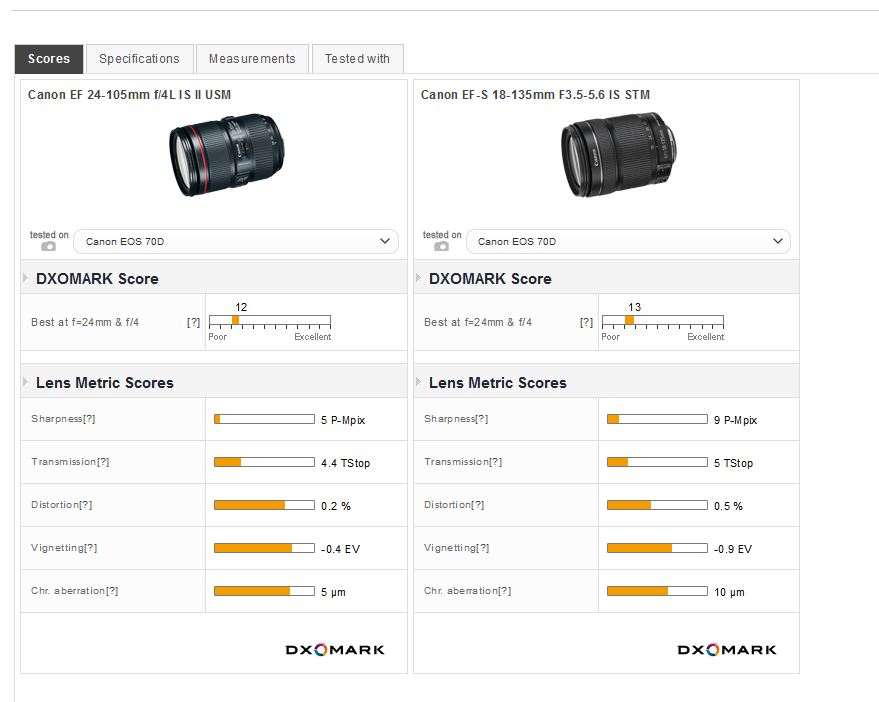This screenshot has width=879, height=702.
Task: Open Transmission[?] help for EF 24-105mm
Action: tap(103, 462)
